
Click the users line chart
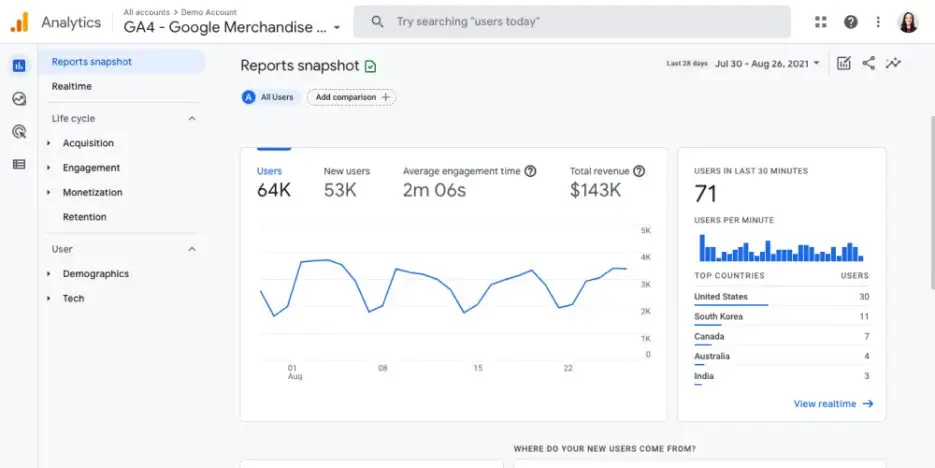[444, 286]
